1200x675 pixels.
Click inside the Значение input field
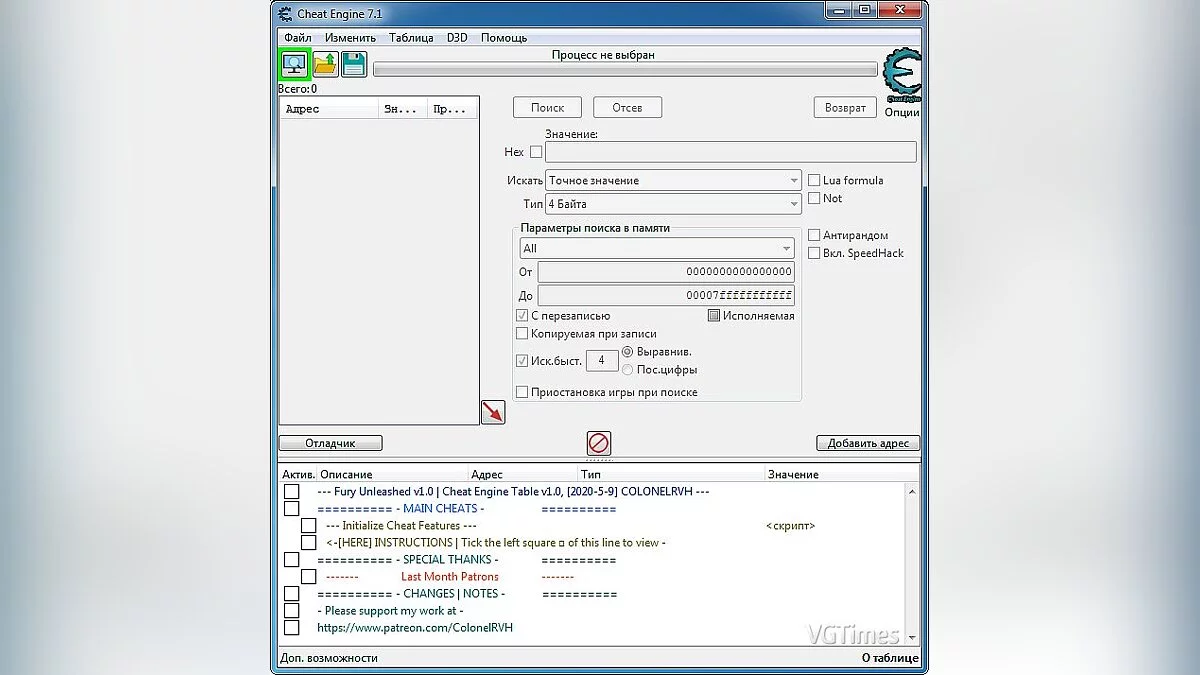pos(730,152)
